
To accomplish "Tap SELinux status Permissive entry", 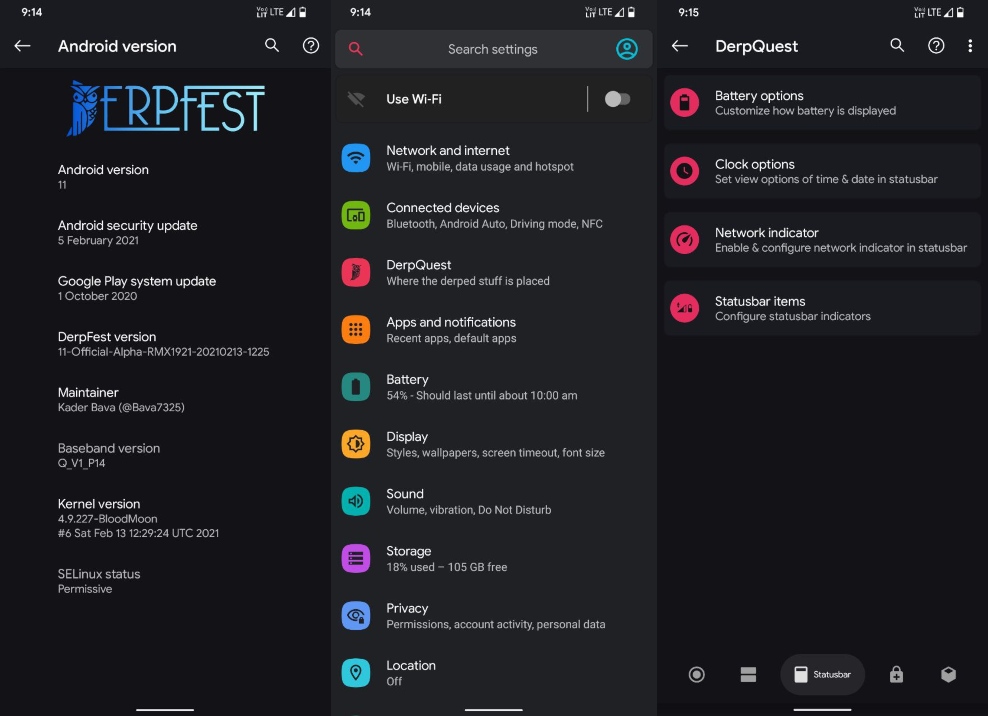I will click(x=99, y=580).
